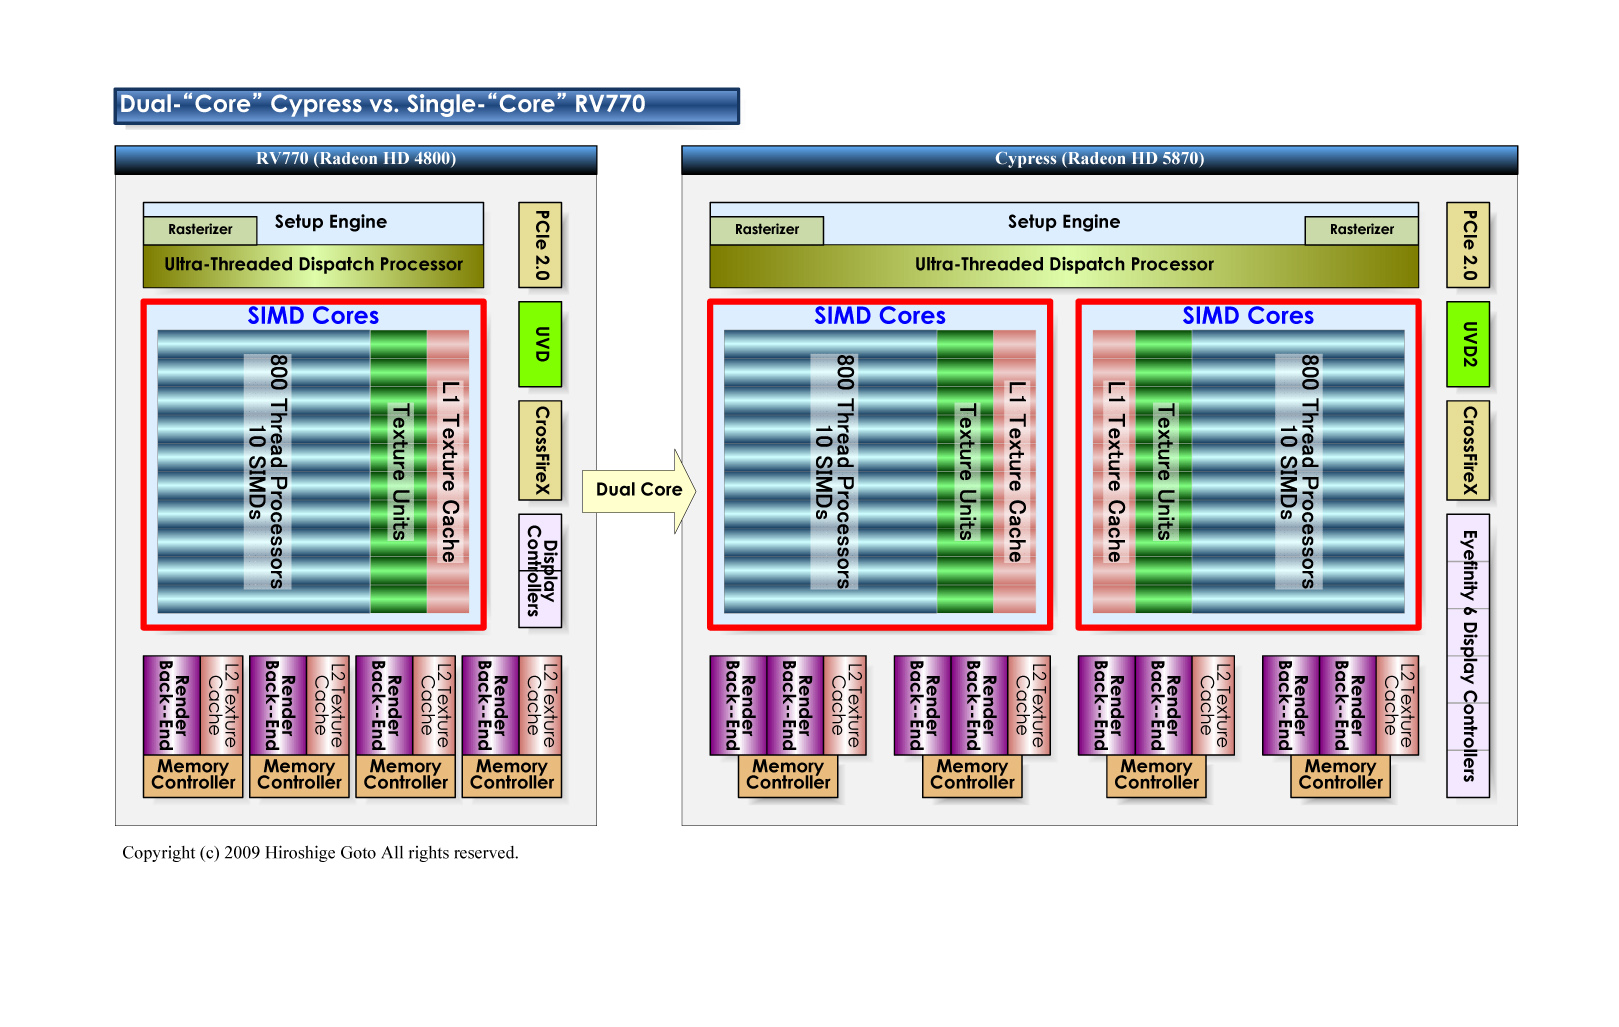Select the green UVD block
1619x1027 pixels.
click(x=540, y=344)
